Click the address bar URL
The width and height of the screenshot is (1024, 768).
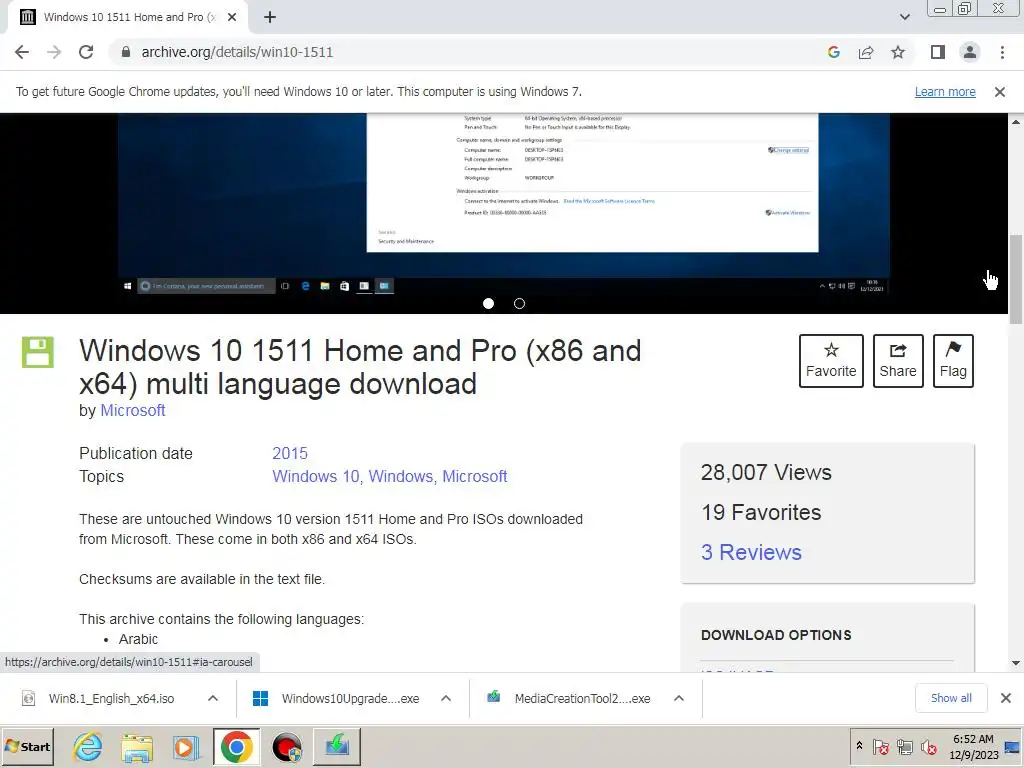[x=237, y=52]
